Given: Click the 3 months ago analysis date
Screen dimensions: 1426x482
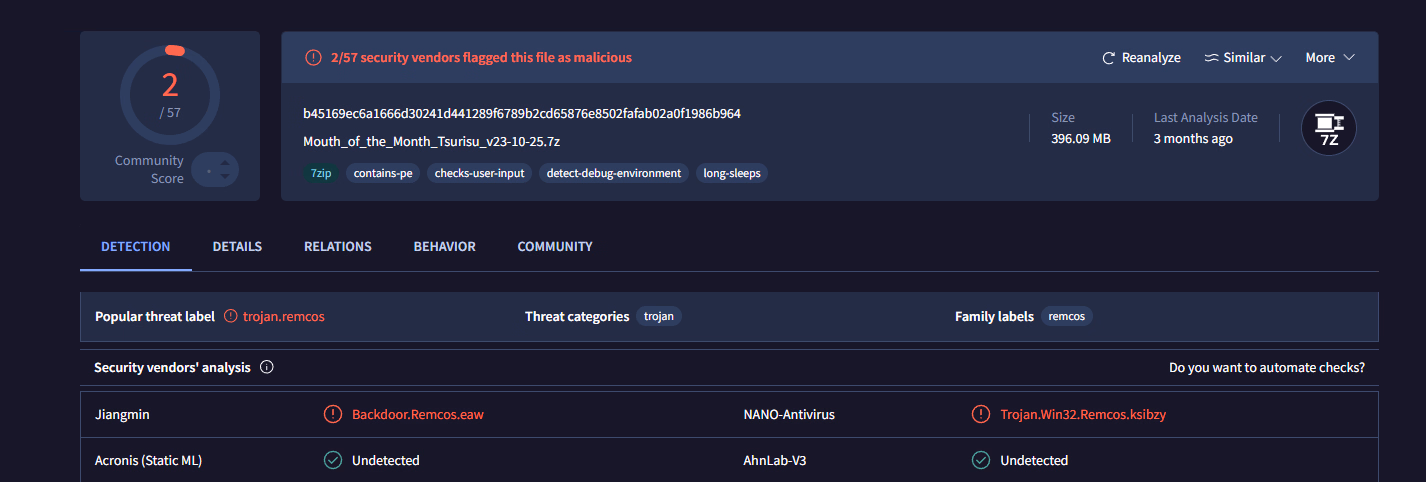Looking at the screenshot, I should (x=1193, y=139).
